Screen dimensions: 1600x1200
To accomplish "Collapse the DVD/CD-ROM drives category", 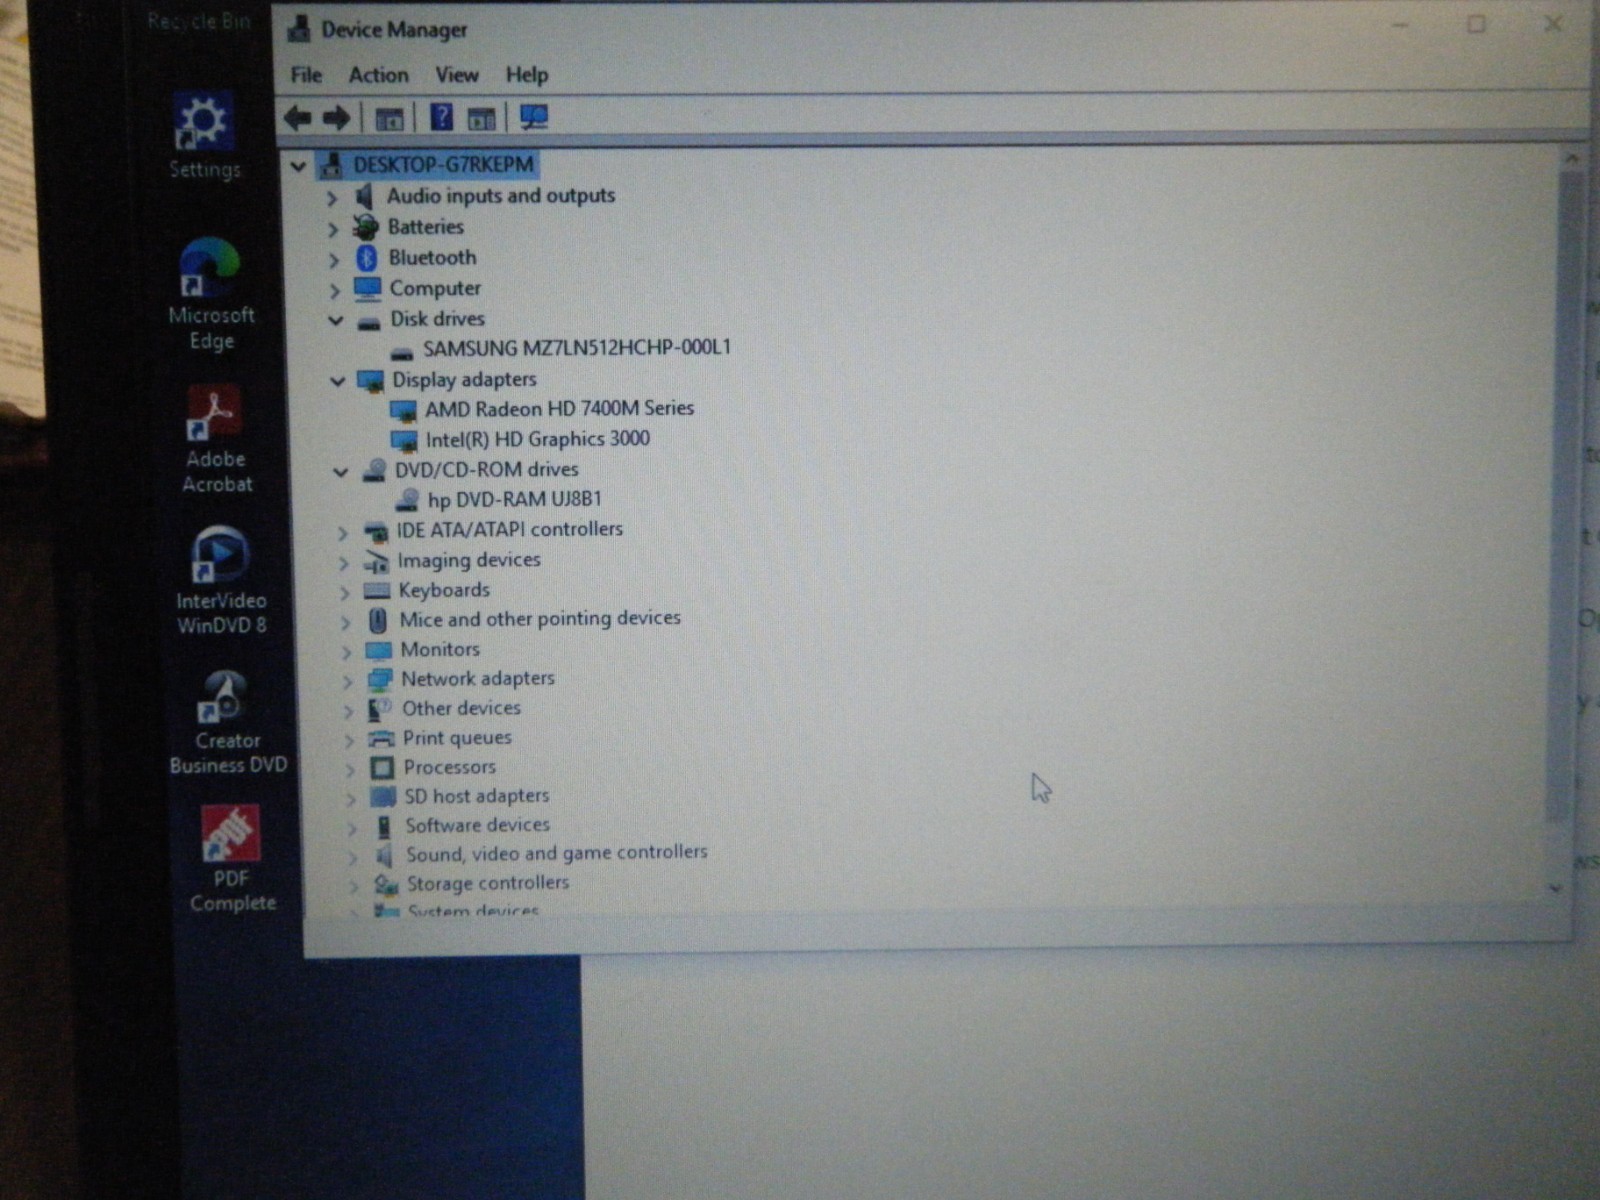I will click(341, 471).
